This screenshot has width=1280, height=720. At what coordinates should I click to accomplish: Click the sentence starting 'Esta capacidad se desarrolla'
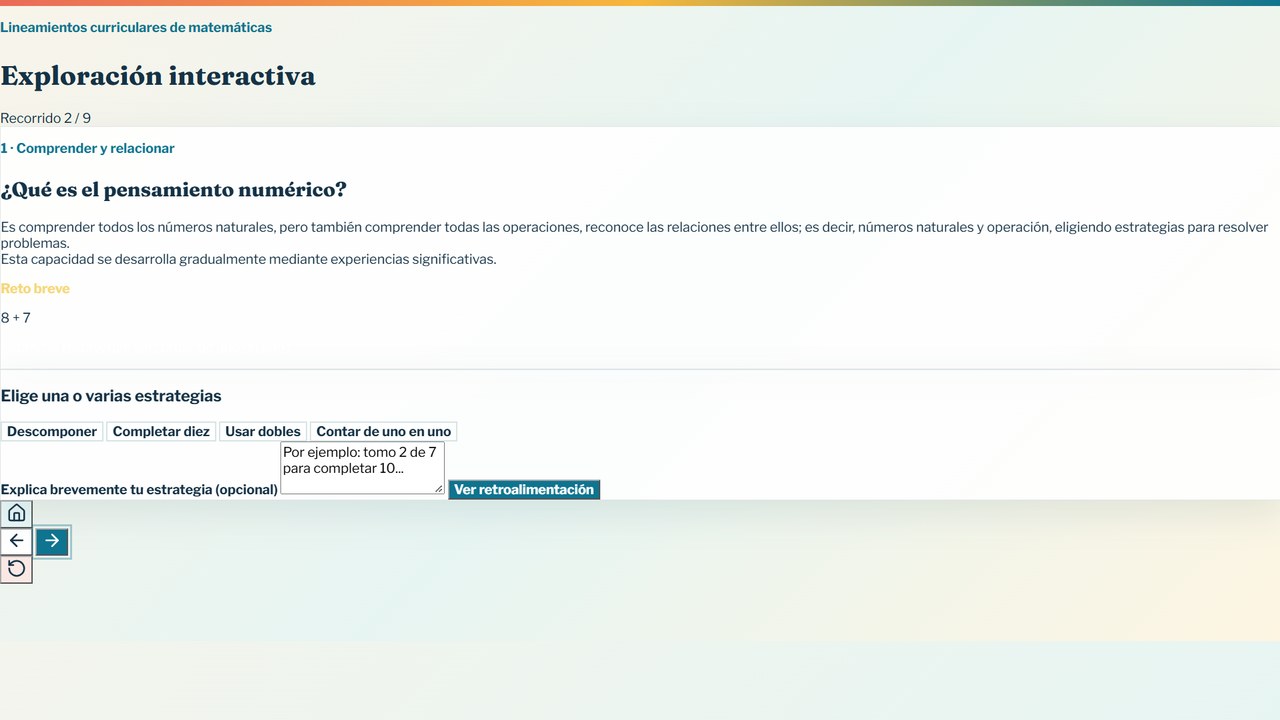(248, 260)
